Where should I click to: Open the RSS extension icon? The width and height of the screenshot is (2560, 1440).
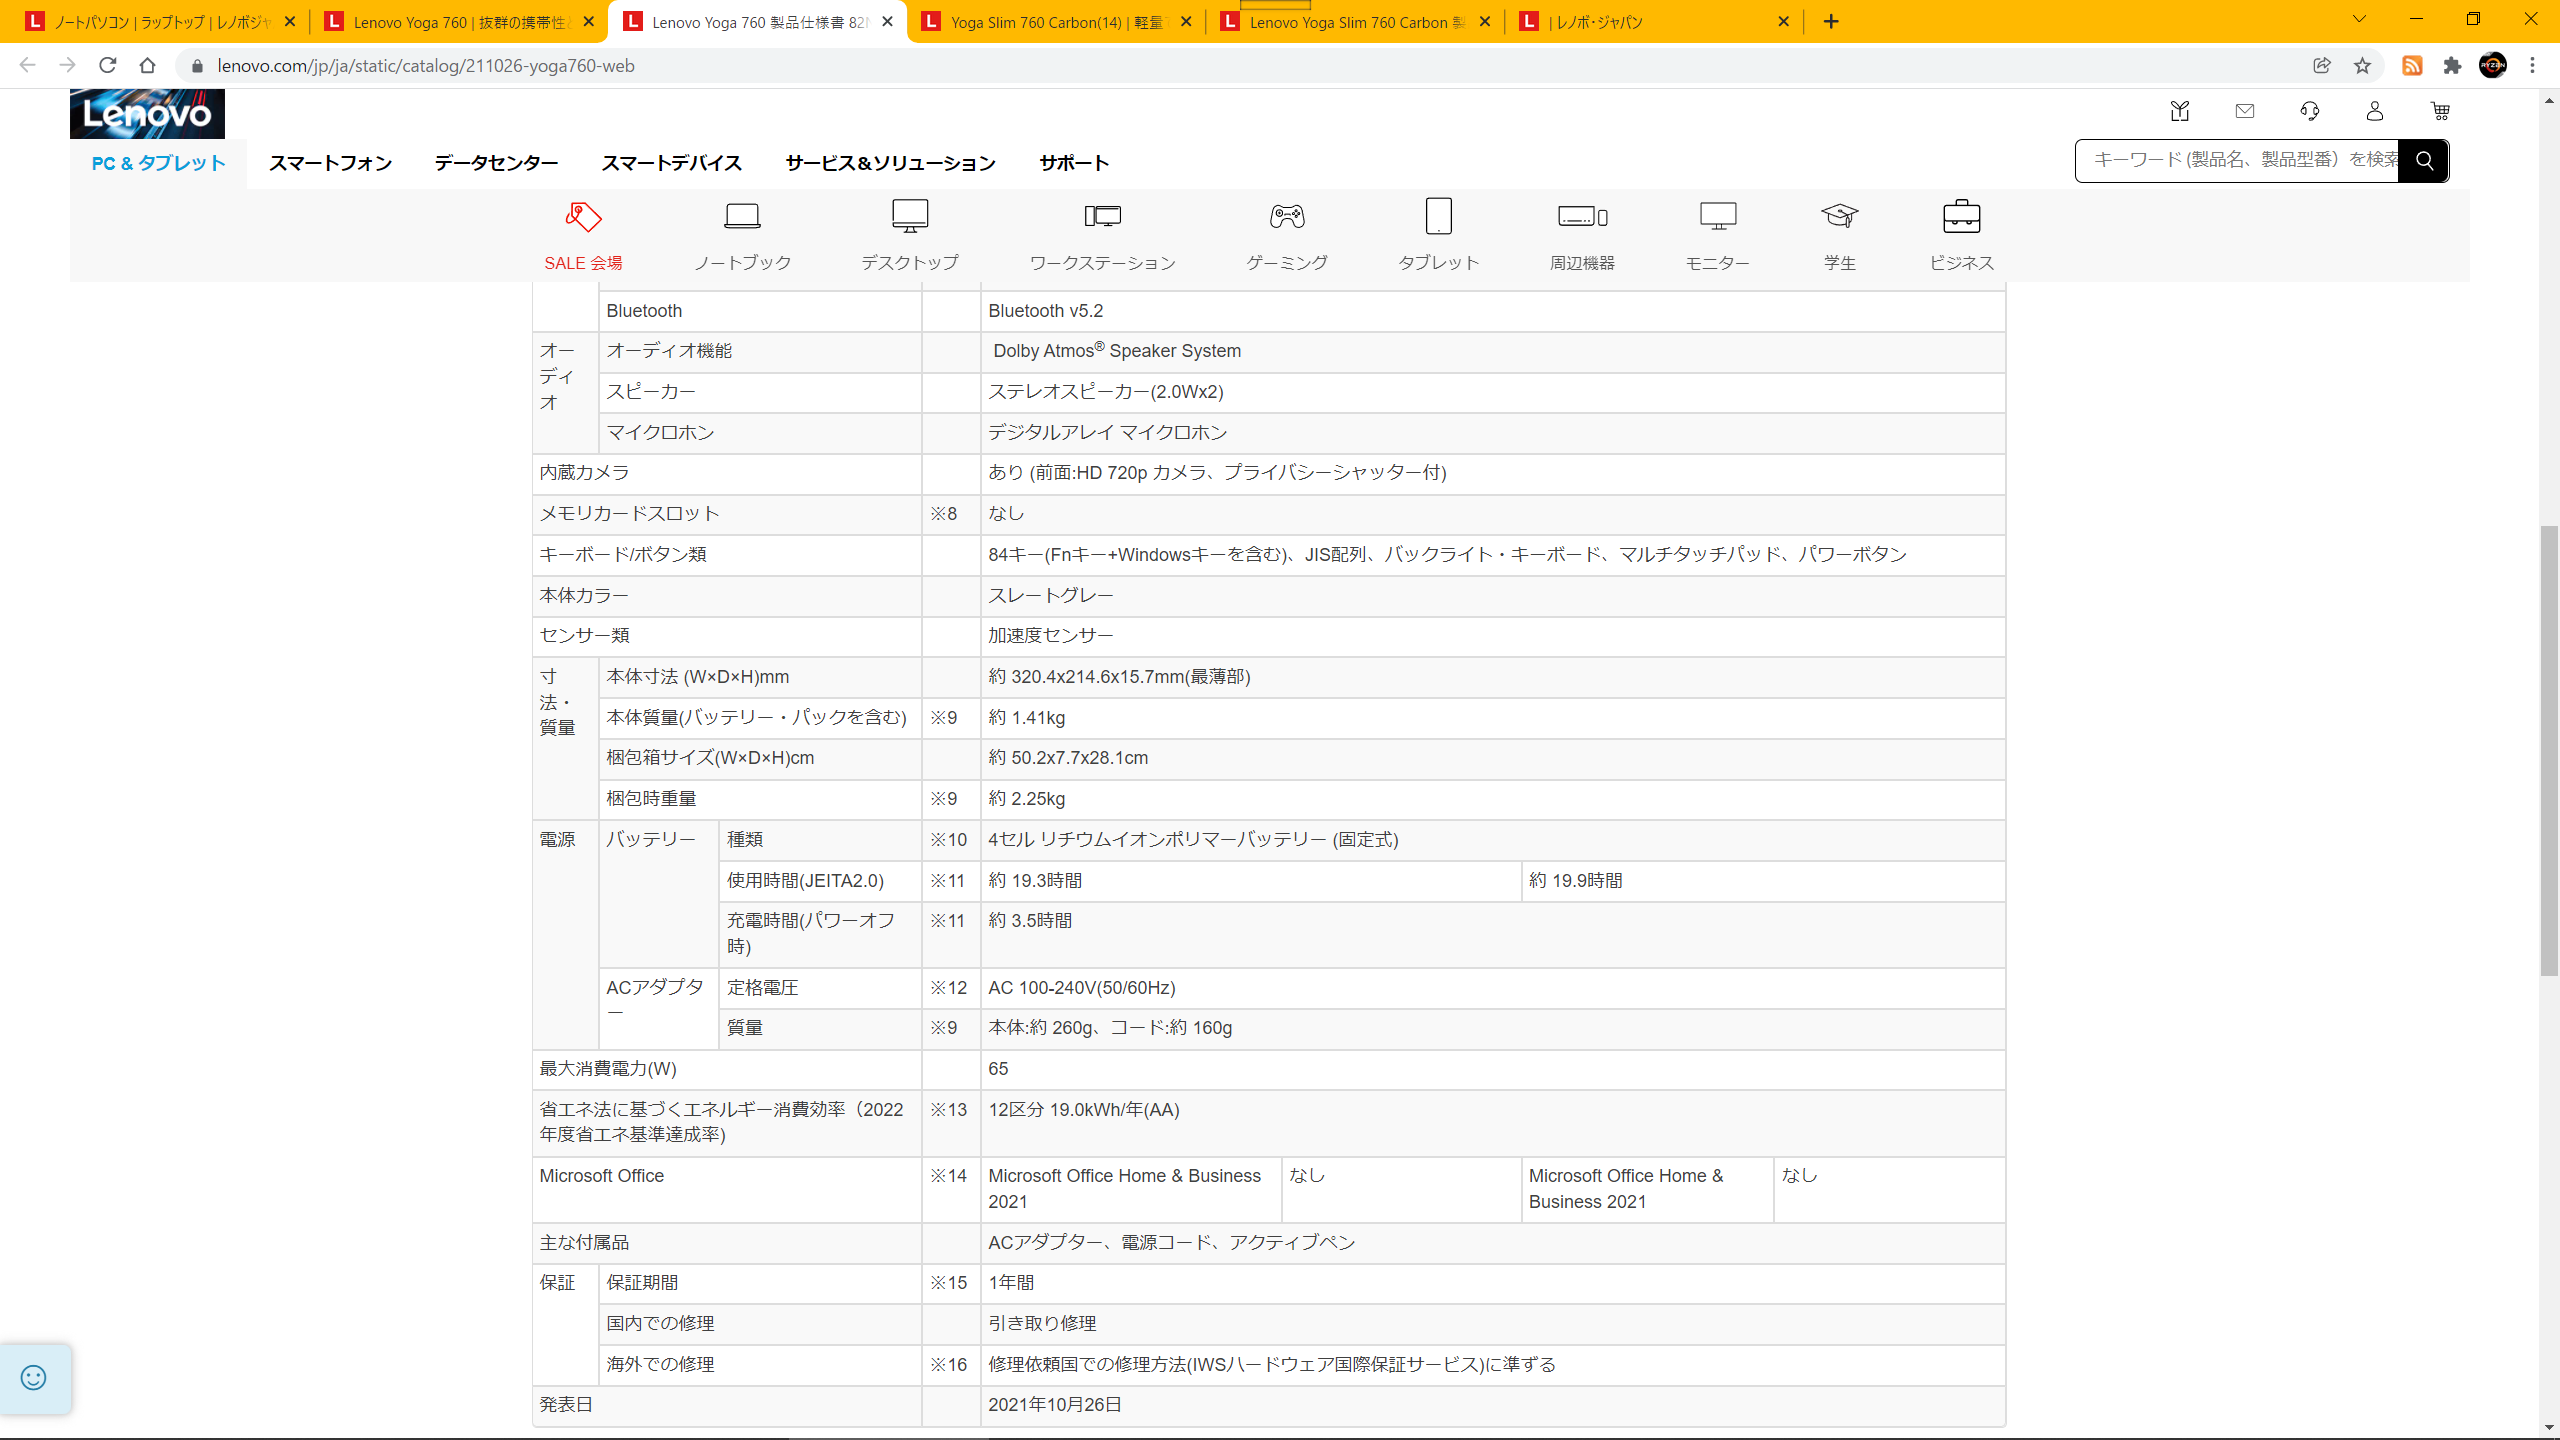coord(2412,66)
